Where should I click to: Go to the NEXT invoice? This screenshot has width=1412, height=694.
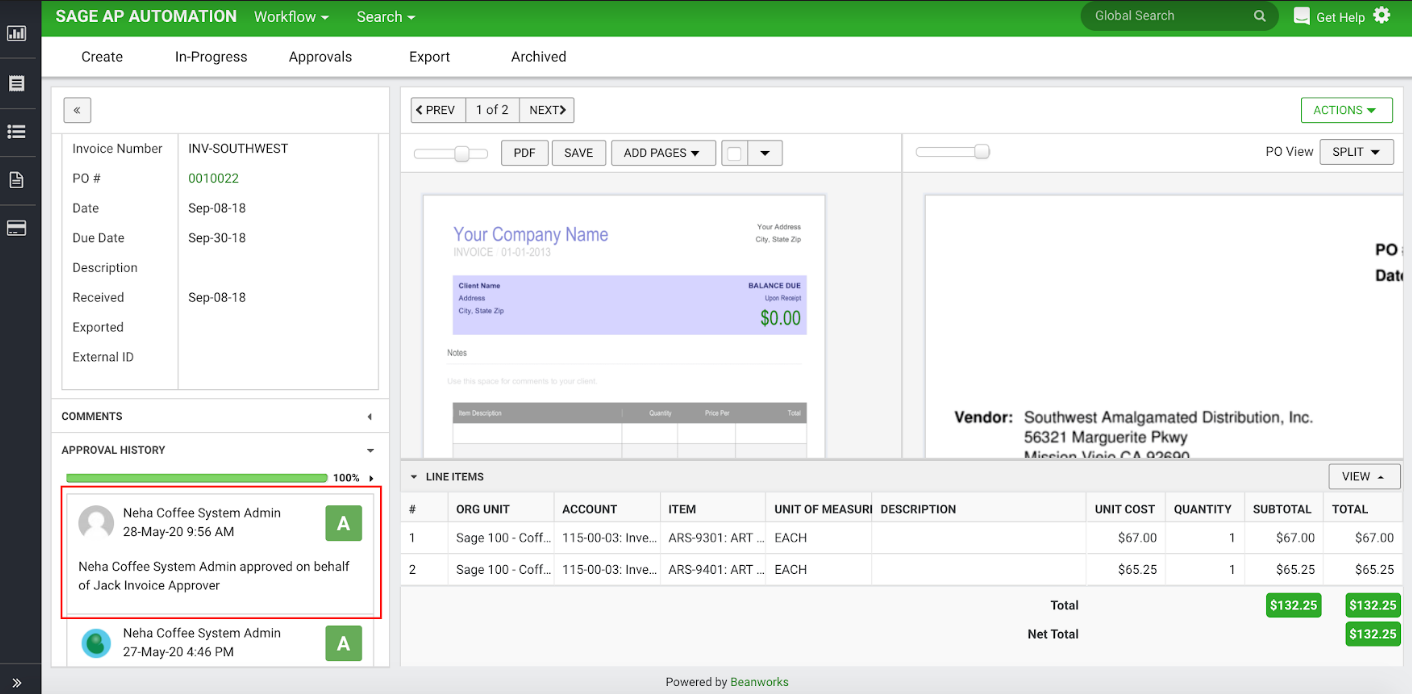click(x=548, y=110)
